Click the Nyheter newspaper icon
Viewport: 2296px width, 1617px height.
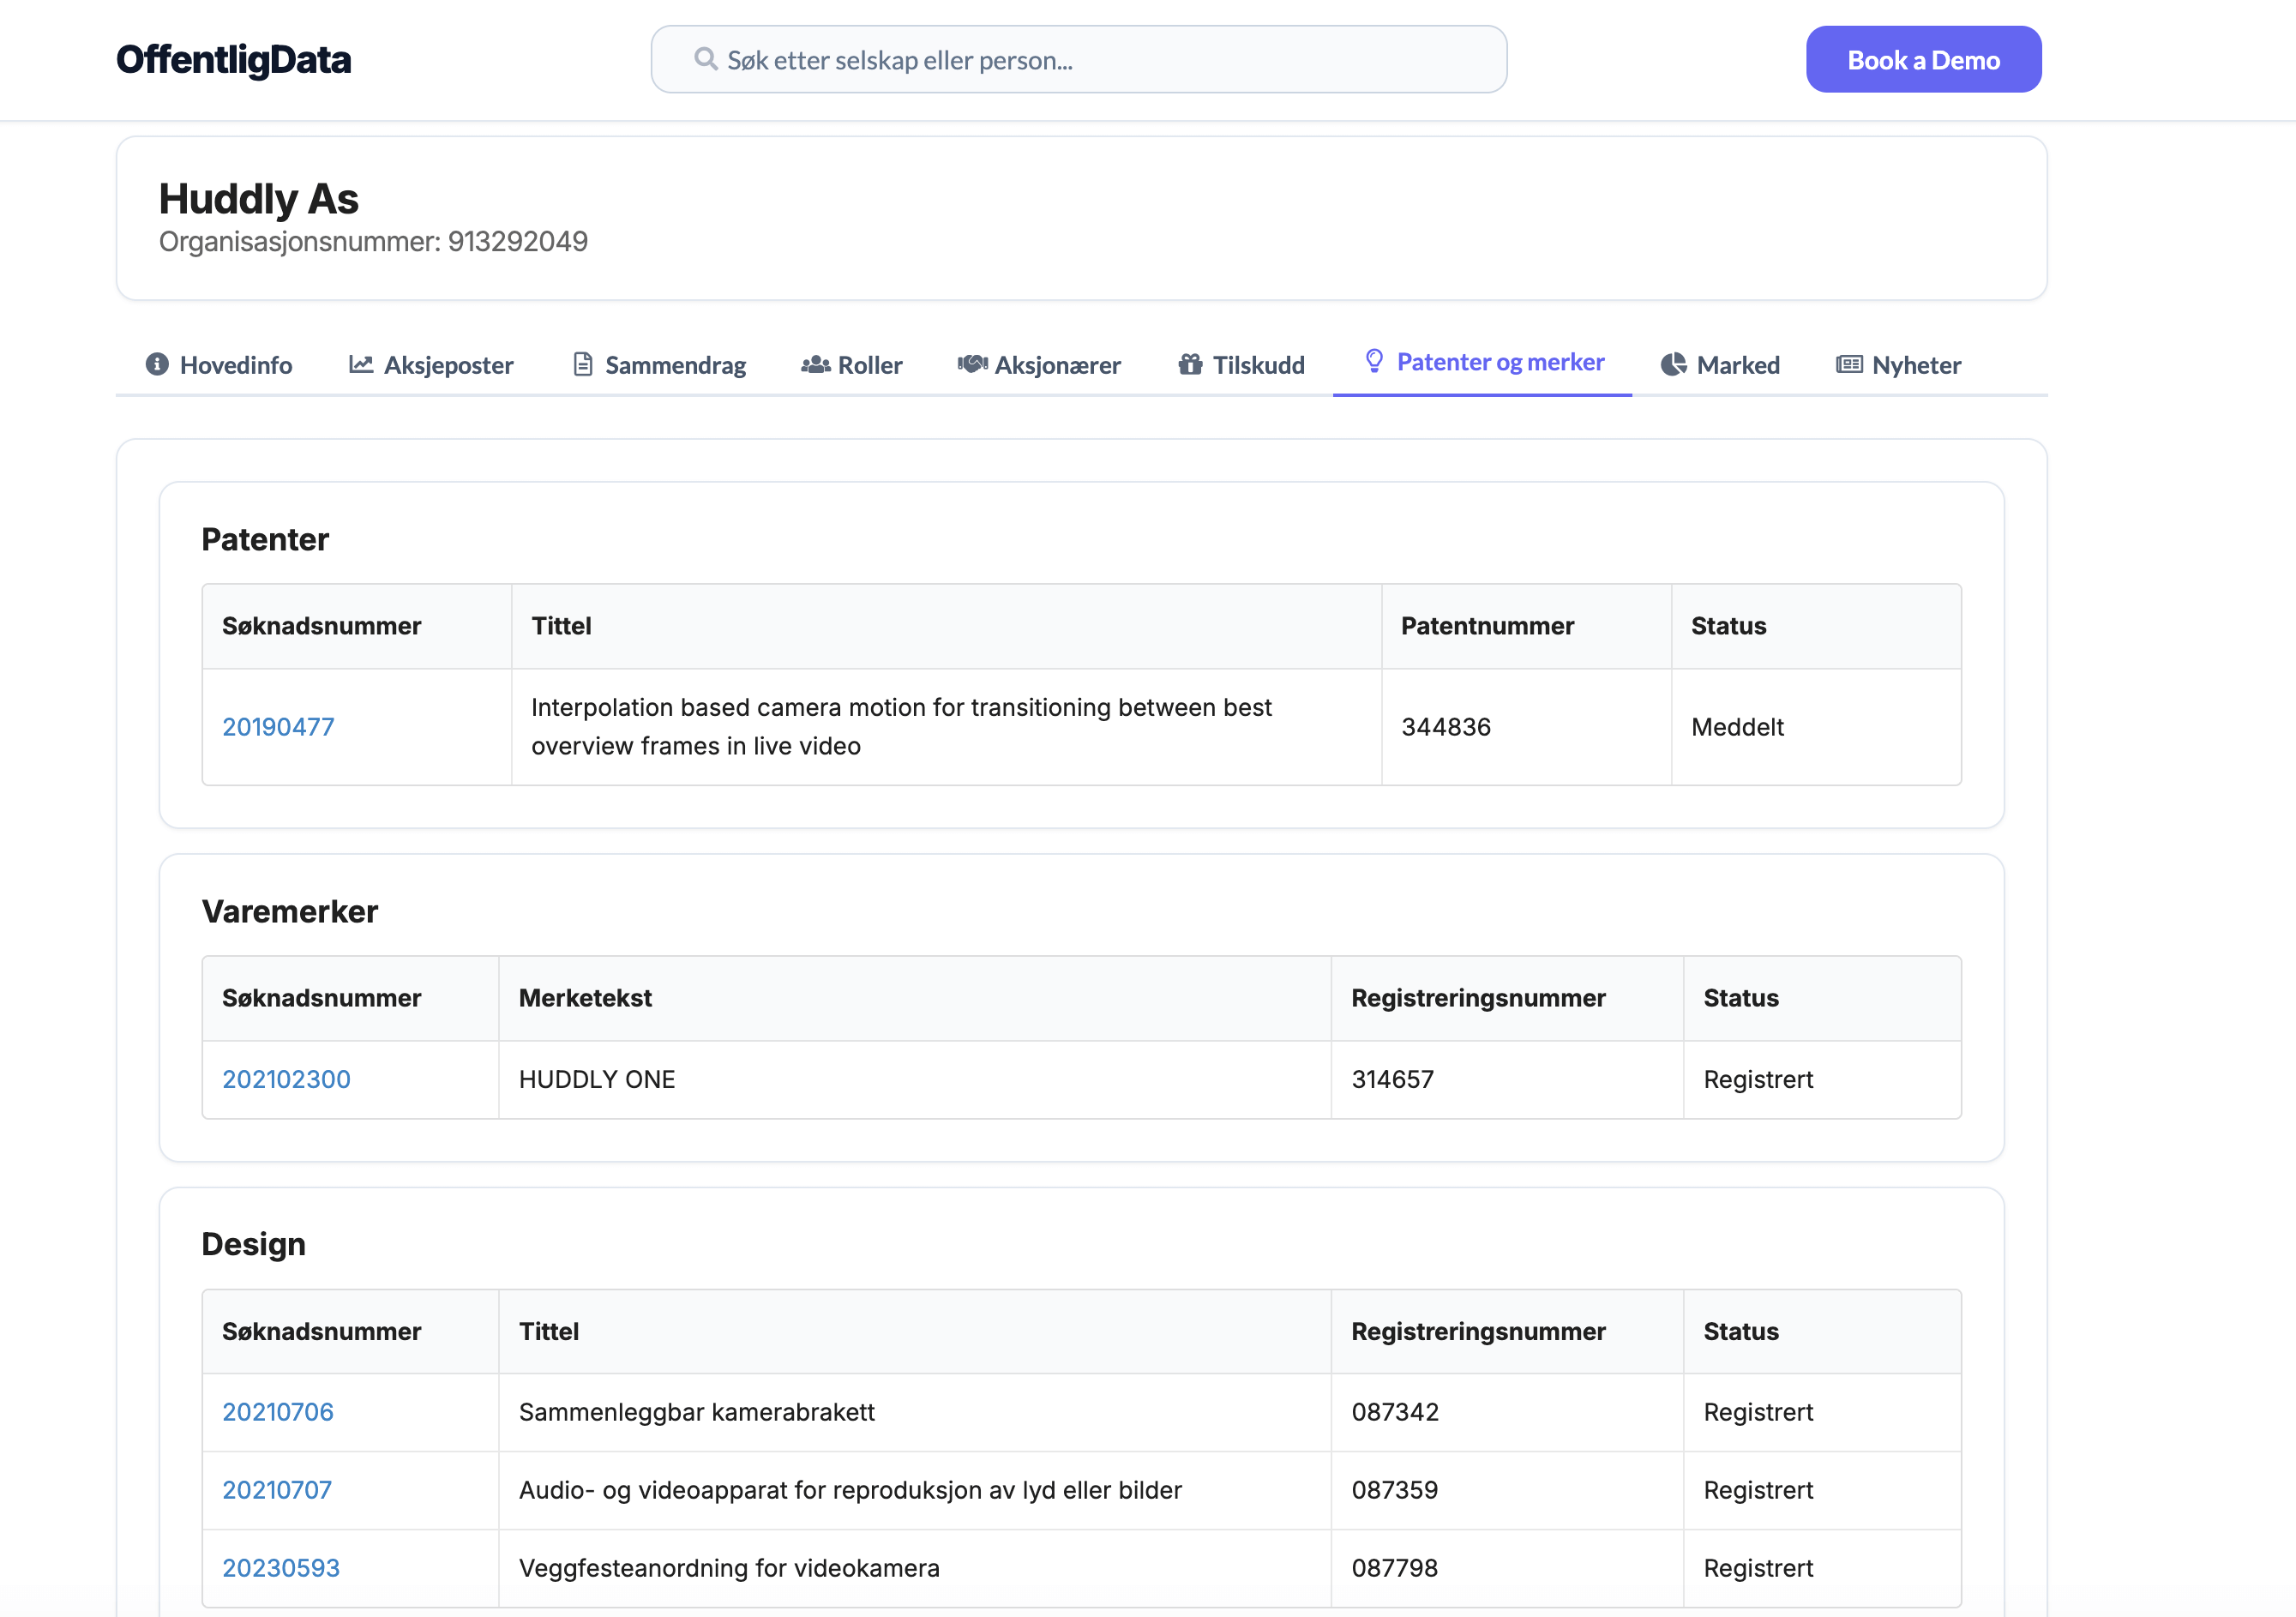(x=1849, y=364)
